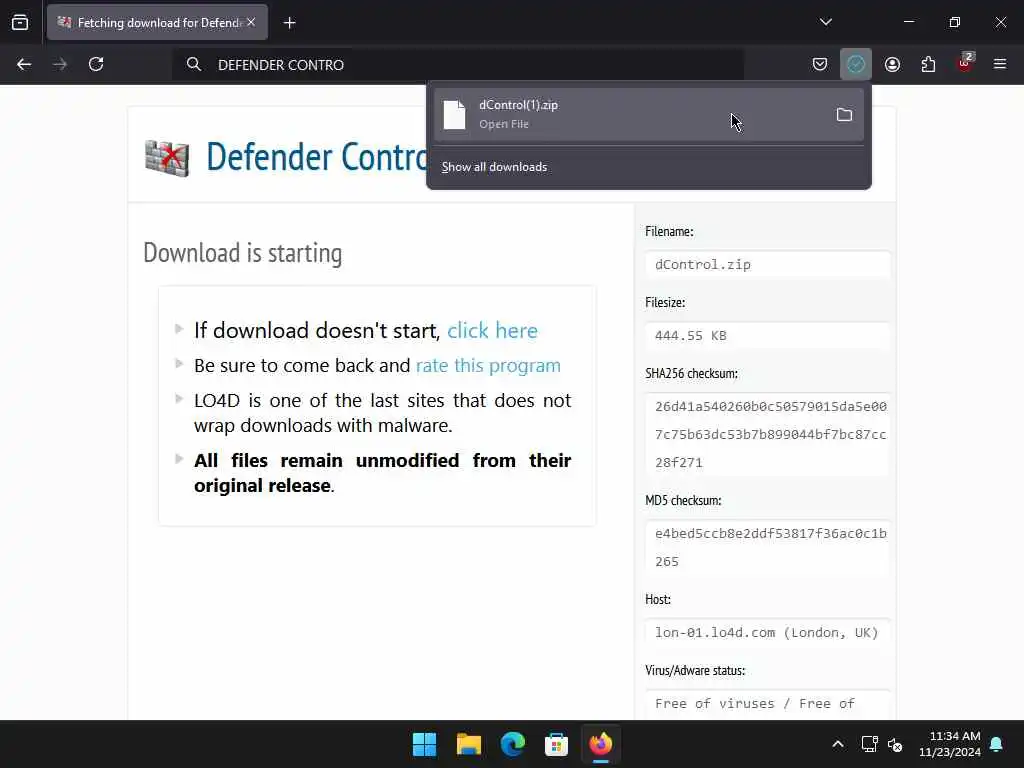This screenshot has height=768, width=1024.
Task: Click the Fetching download for Defender tab
Action: (157, 22)
